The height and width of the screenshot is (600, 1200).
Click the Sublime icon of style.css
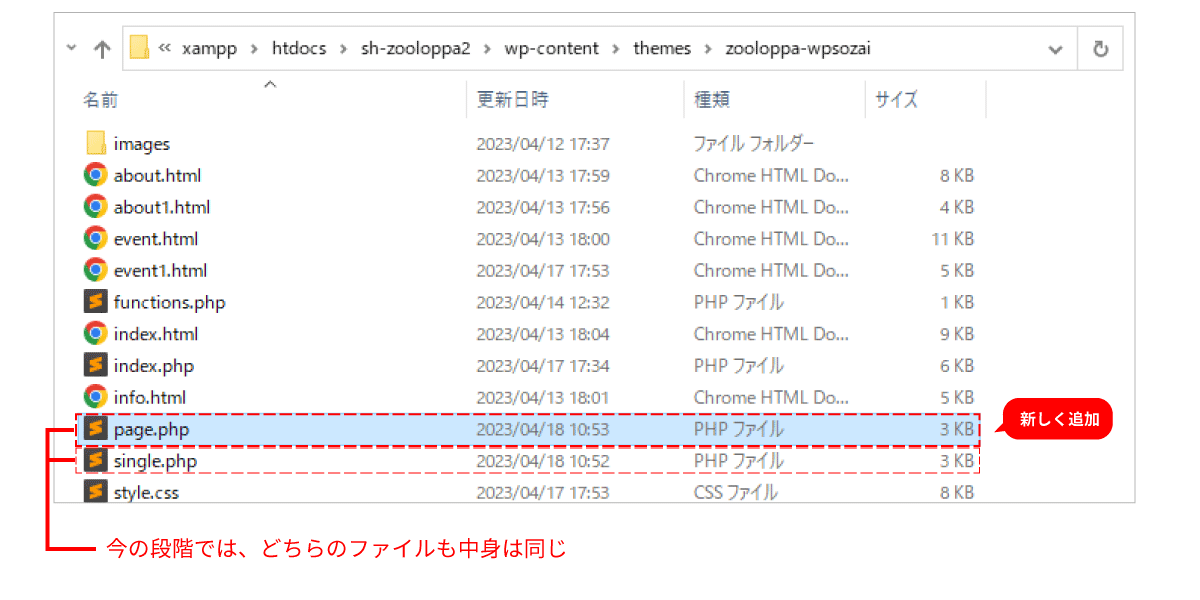pos(96,491)
